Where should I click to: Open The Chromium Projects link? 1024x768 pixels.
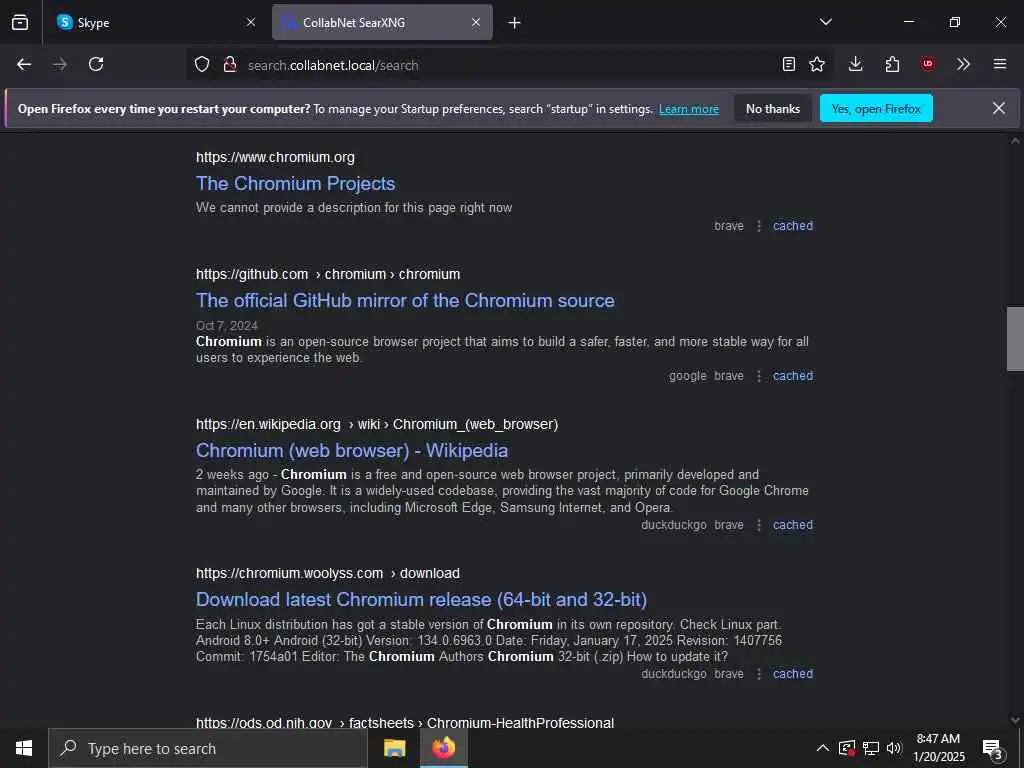295,184
